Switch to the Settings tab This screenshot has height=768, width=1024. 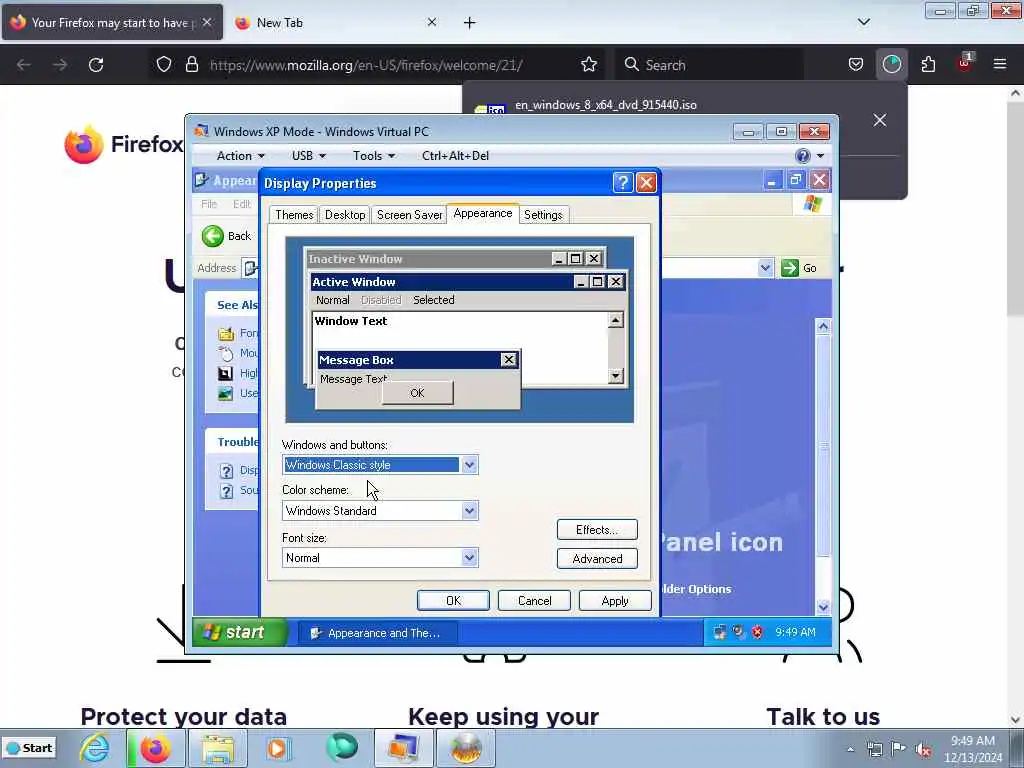[543, 215]
